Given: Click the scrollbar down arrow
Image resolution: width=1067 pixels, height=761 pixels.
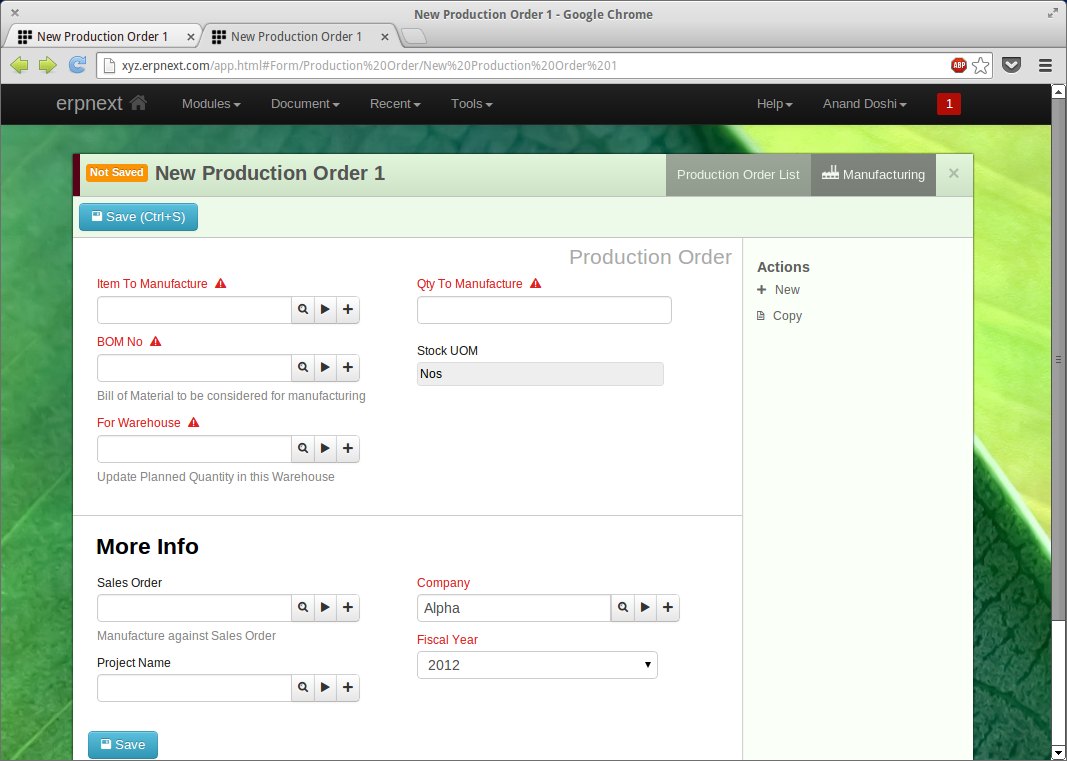Looking at the screenshot, I should click(x=1058, y=753).
